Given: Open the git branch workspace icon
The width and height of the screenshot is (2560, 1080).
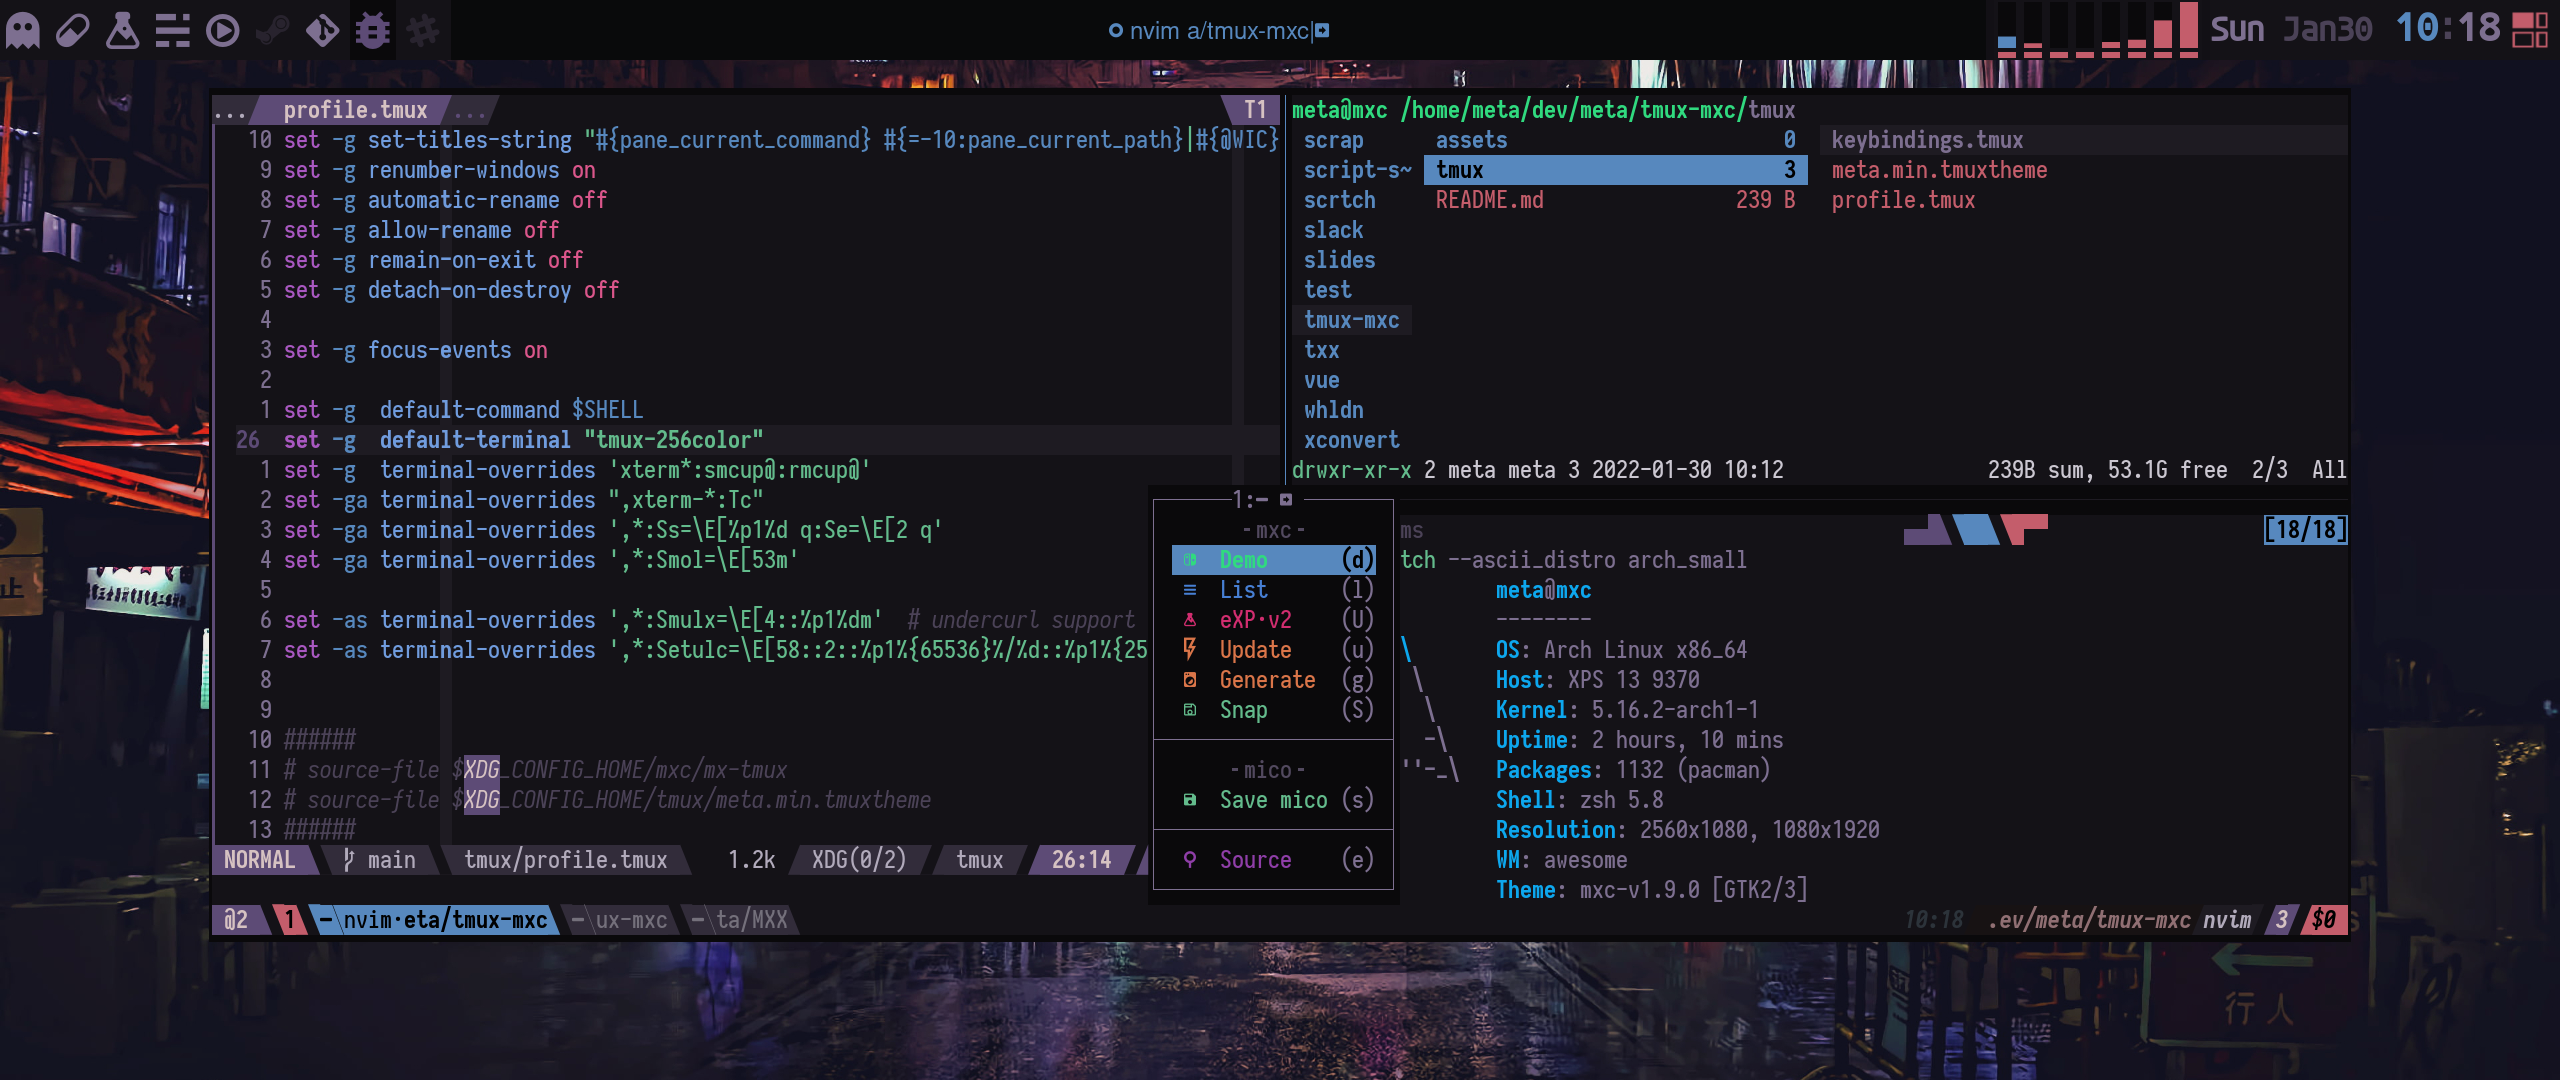Looking at the screenshot, I should pyautogui.click(x=322, y=30).
